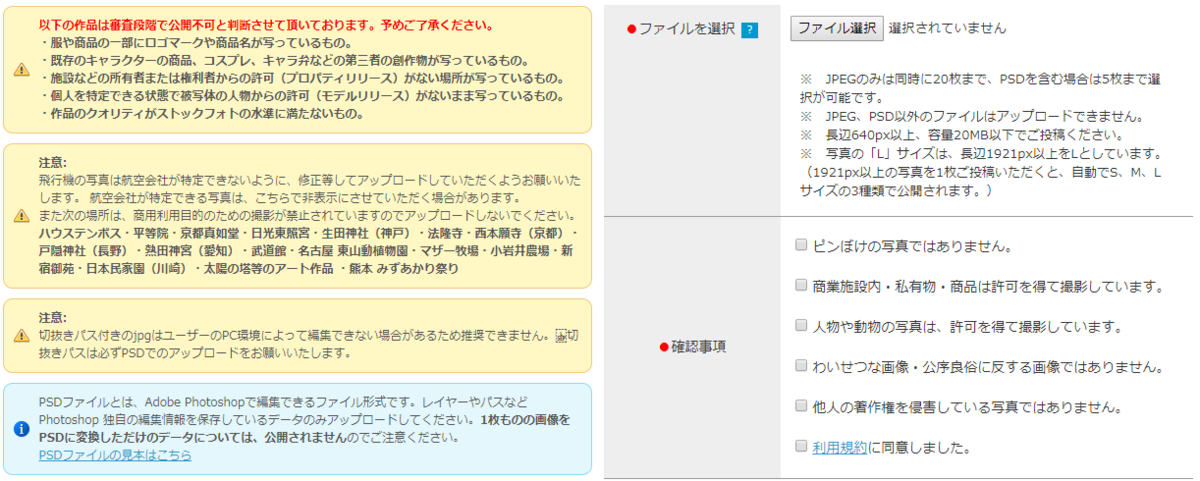Enable 人物や動物の写真 permission checkbox
The image size is (1200, 481).
coord(801,325)
